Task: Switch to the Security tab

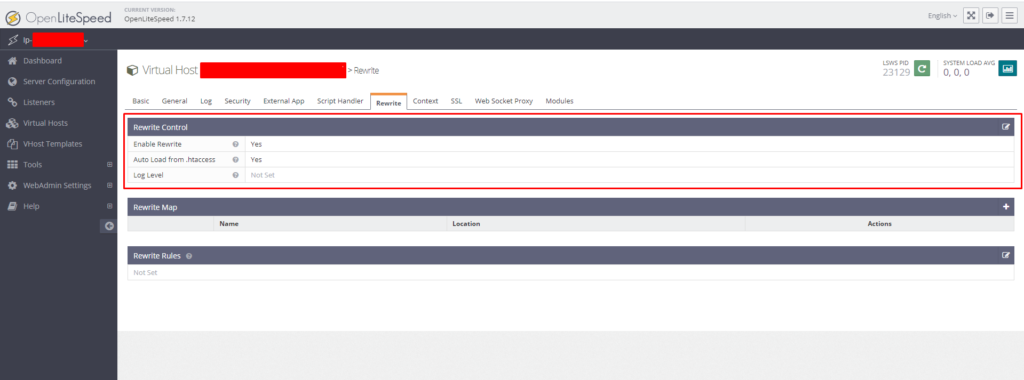Action: coord(237,101)
